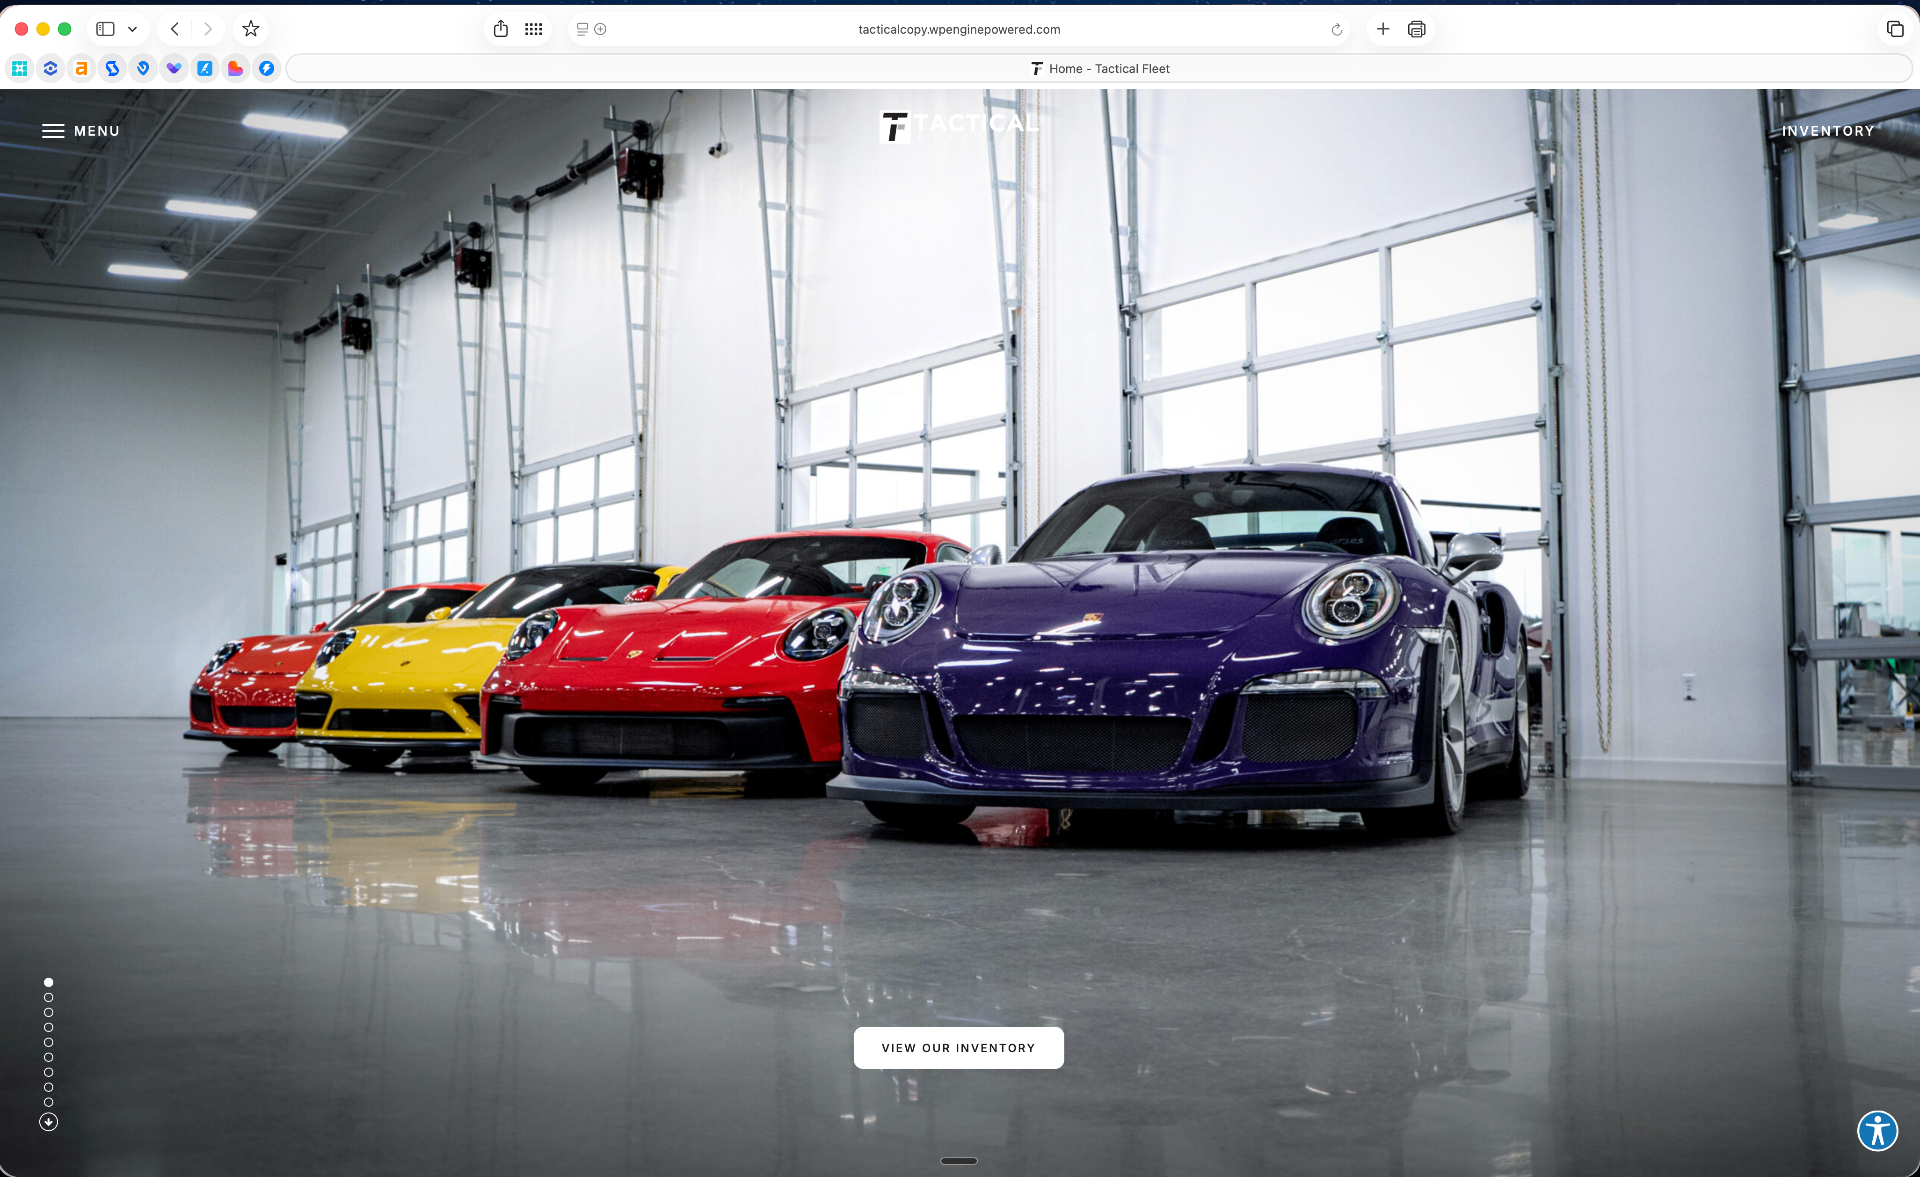This screenshot has height=1177, width=1920.
Task: Jump to the ninth section dot
Action: point(48,1102)
